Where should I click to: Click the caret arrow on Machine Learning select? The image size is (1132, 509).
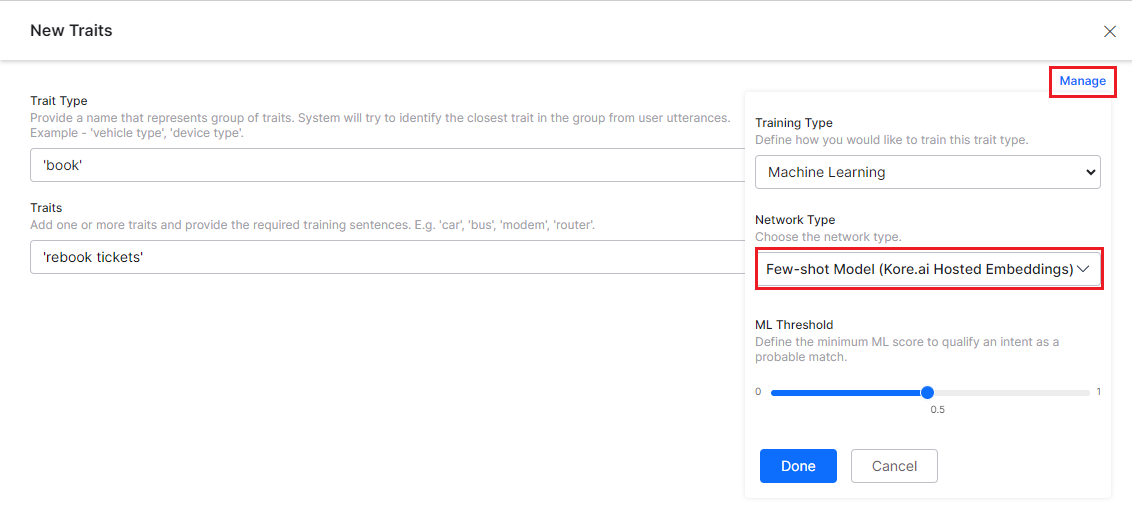point(1089,172)
